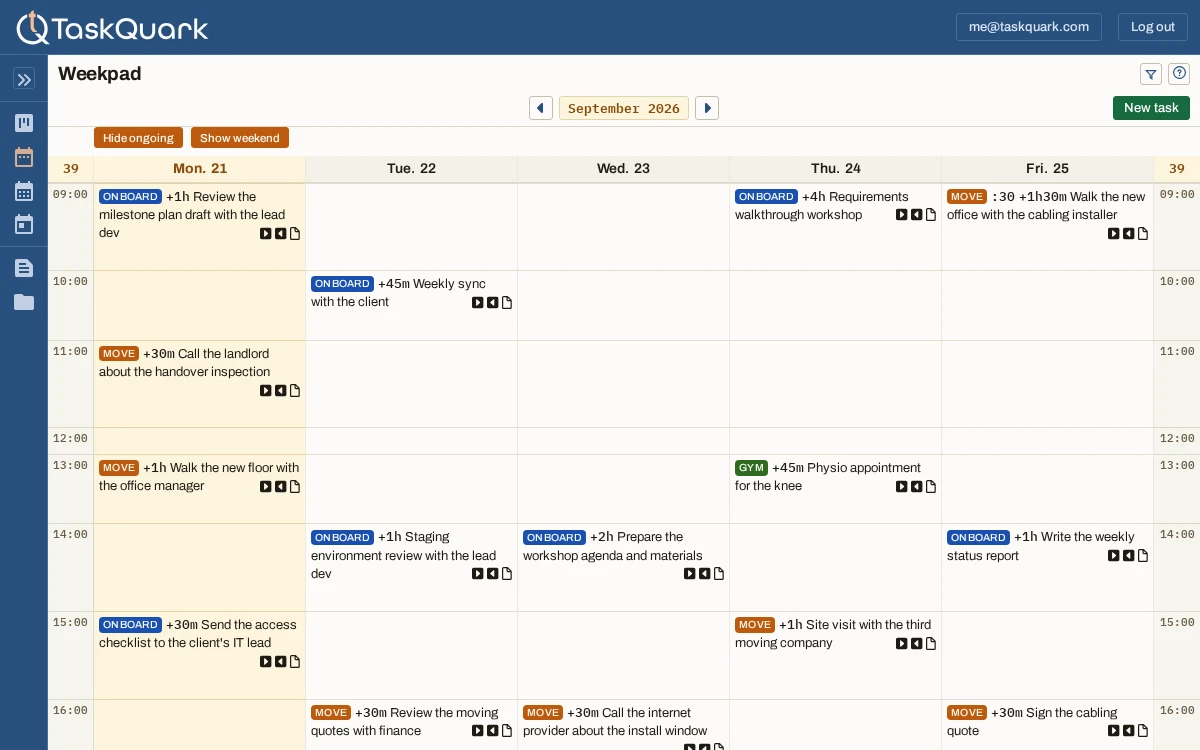
Task: Open the single-day calendar view in sidebar
Action: click(24, 224)
